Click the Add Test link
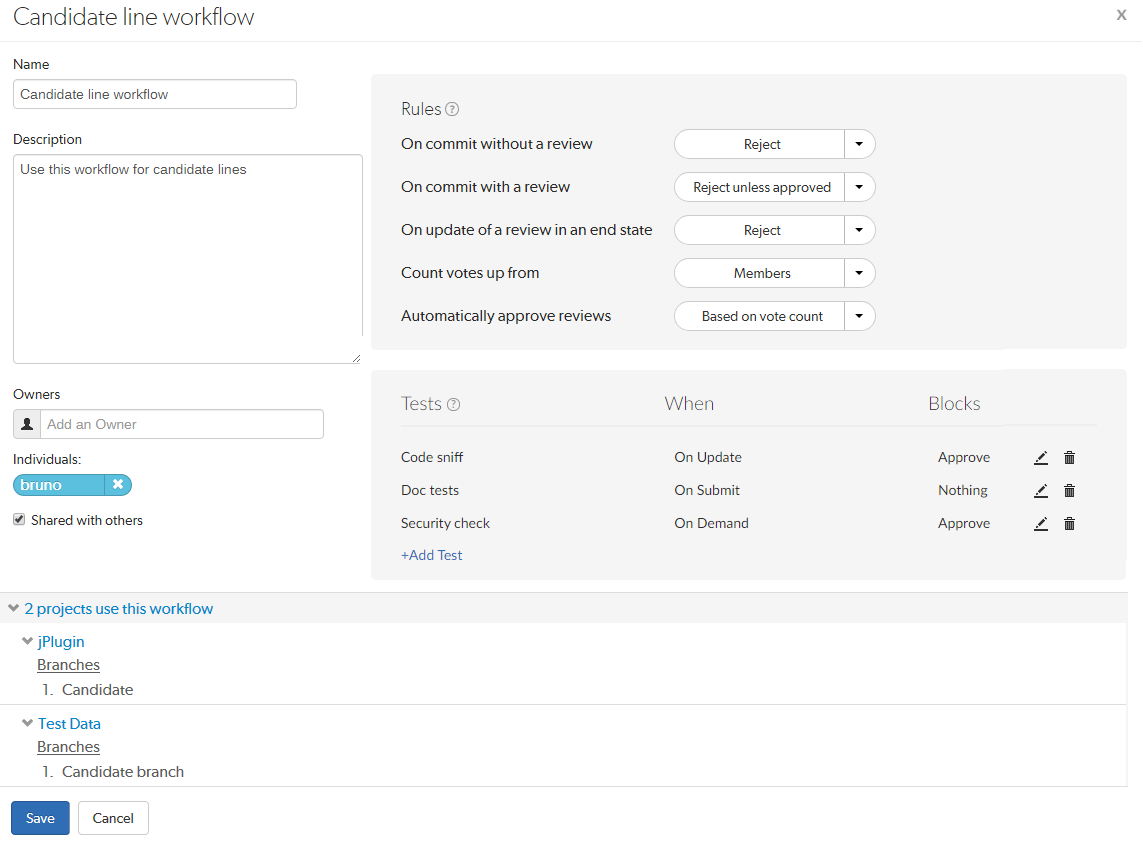The image size is (1143, 843). point(431,554)
